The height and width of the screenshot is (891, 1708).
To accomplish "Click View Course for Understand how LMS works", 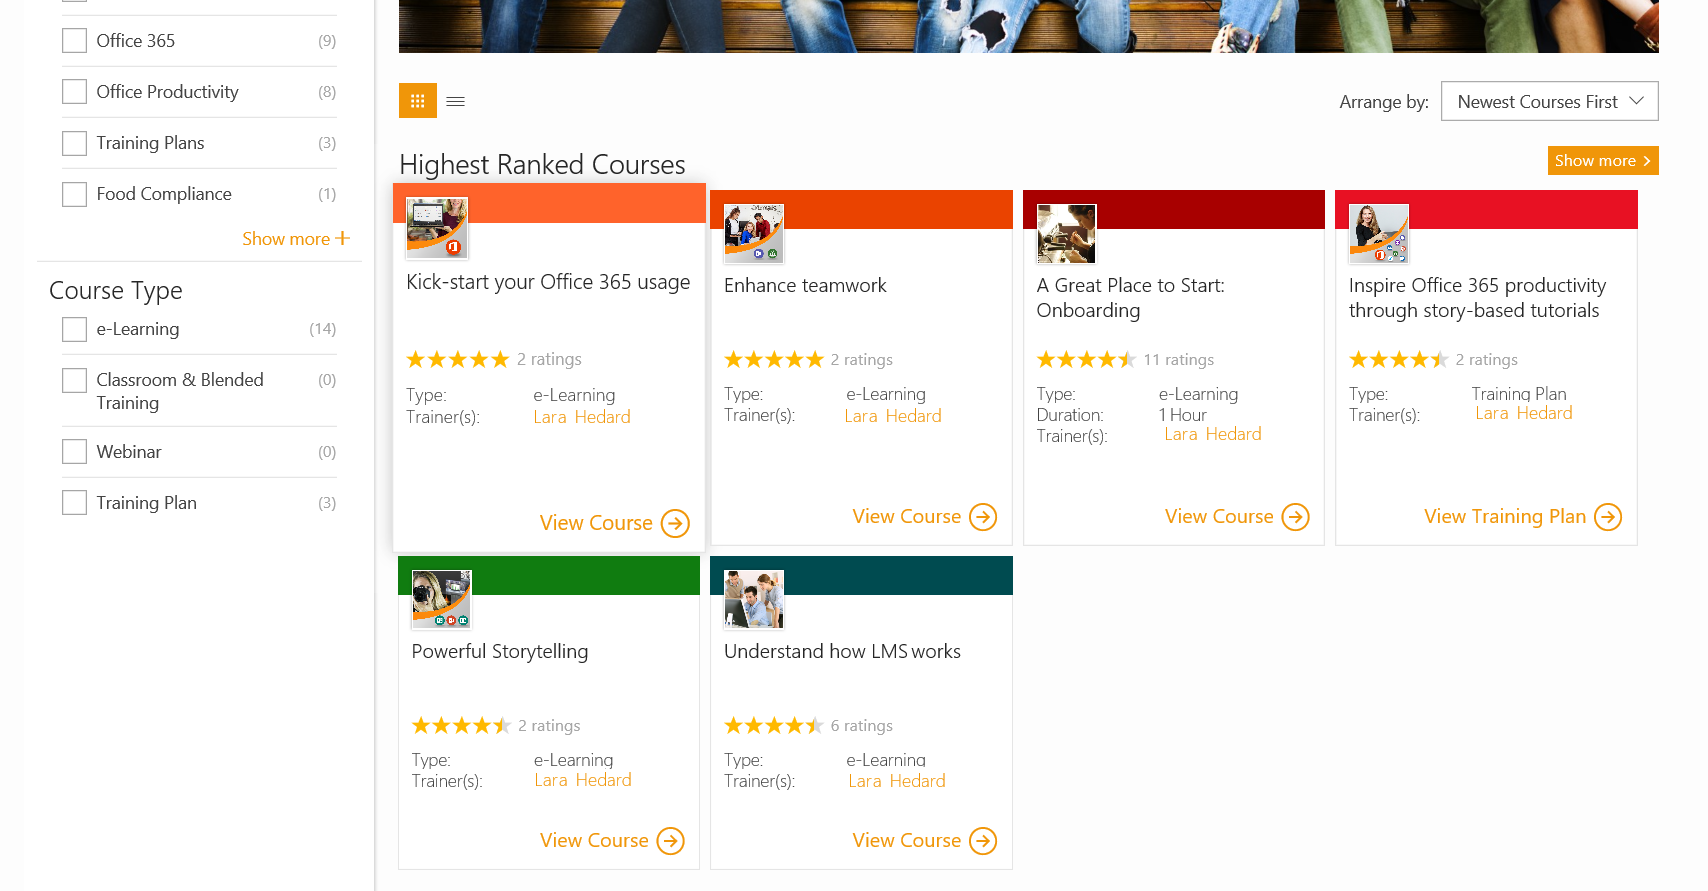I will coord(906,841).
